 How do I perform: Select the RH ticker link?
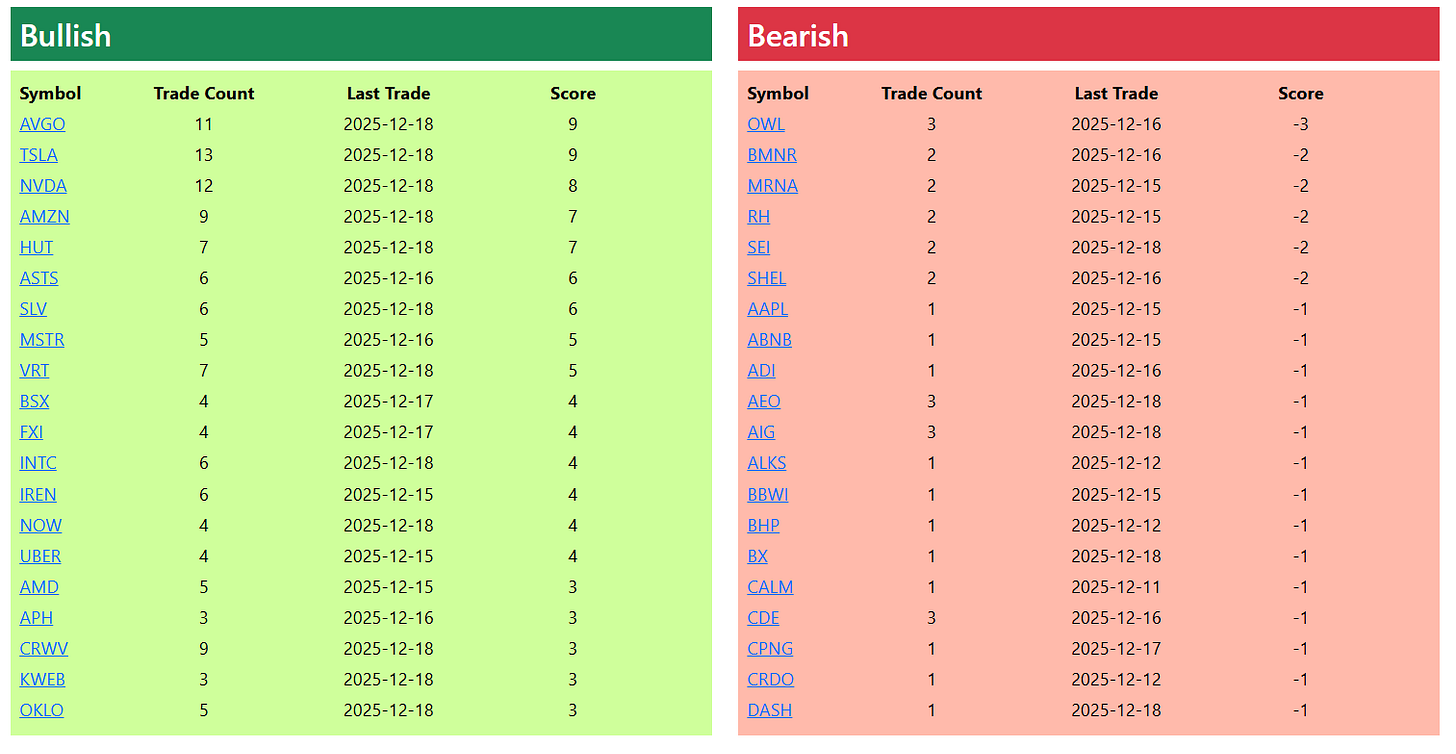pos(759,217)
